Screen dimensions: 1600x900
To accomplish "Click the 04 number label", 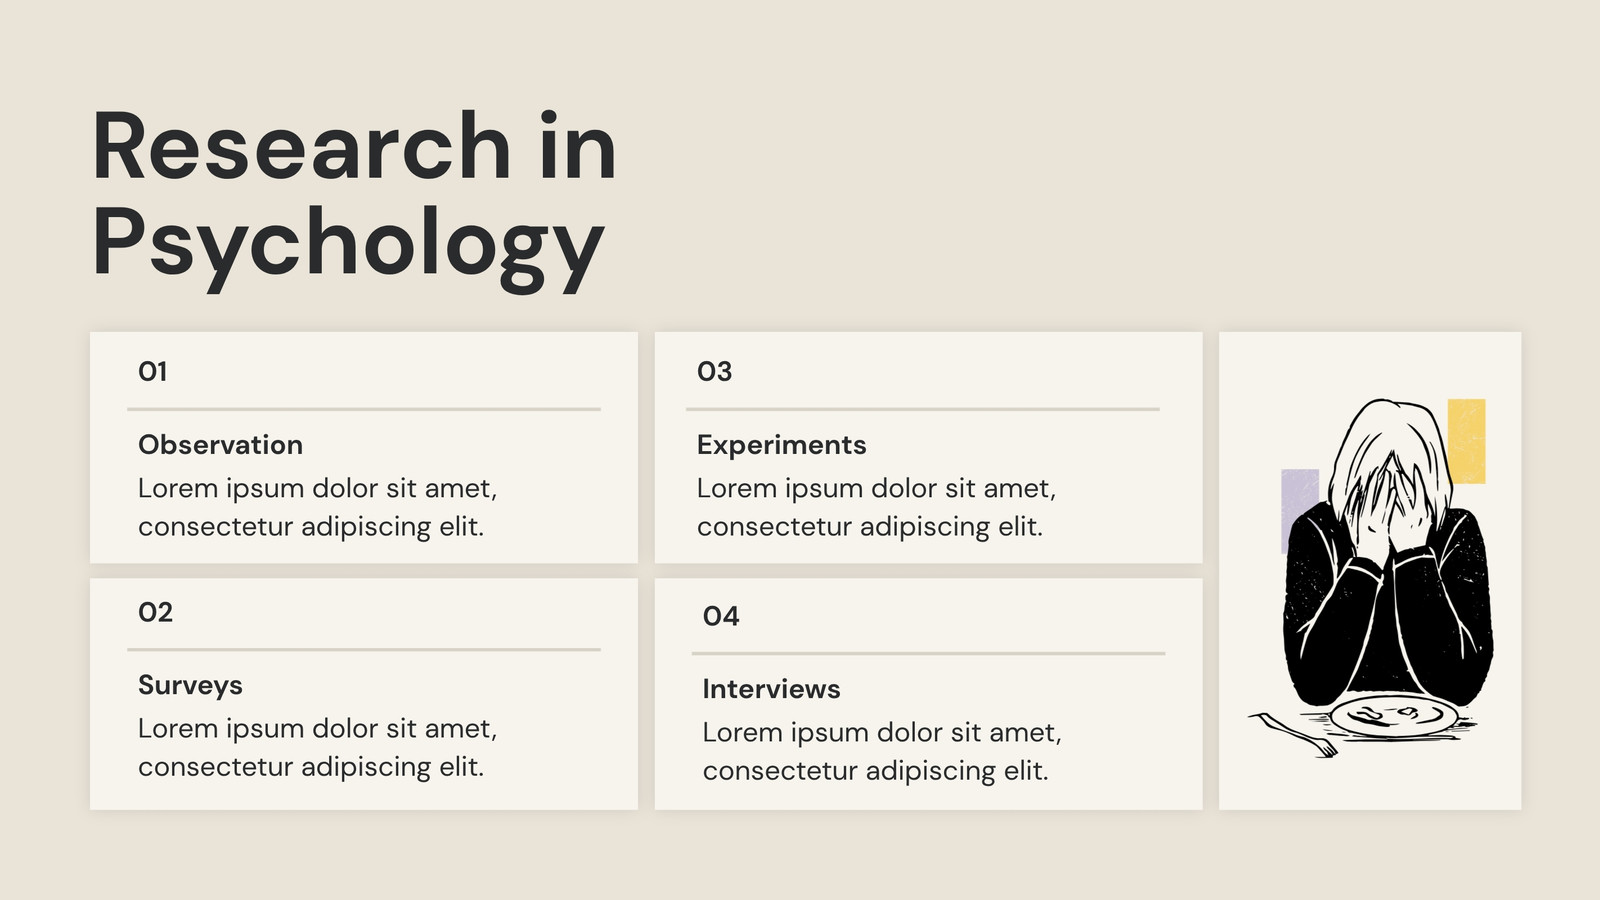I will [721, 616].
